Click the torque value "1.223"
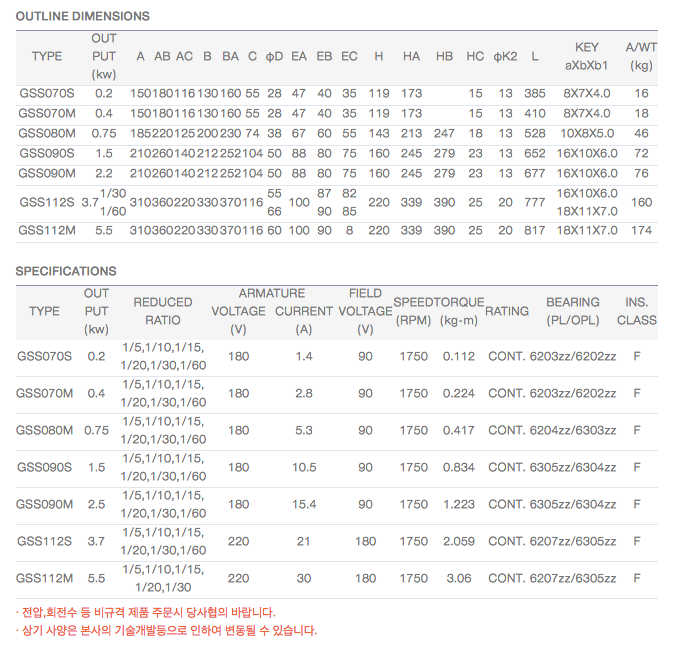Viewport: 690px width, 652px height. pyautogui.click(x=459, y=504)
